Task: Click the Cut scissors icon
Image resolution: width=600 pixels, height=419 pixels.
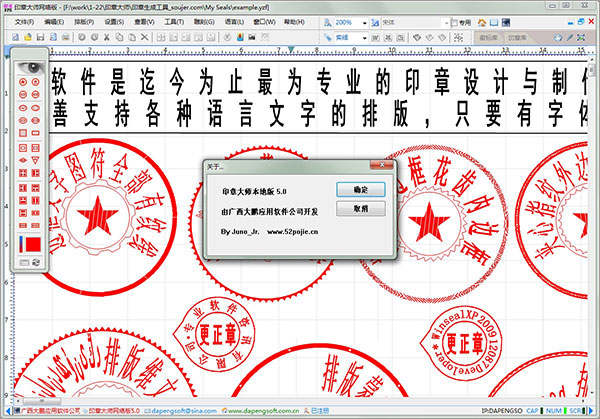Action: 107,37
